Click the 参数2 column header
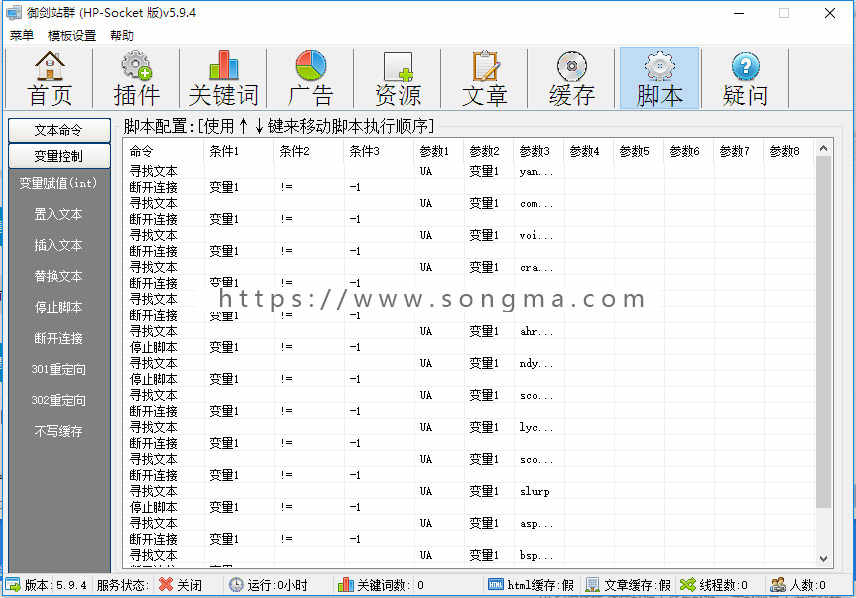Screen dimensions: 856x598 pyautogui.click(x=489, y=151)
